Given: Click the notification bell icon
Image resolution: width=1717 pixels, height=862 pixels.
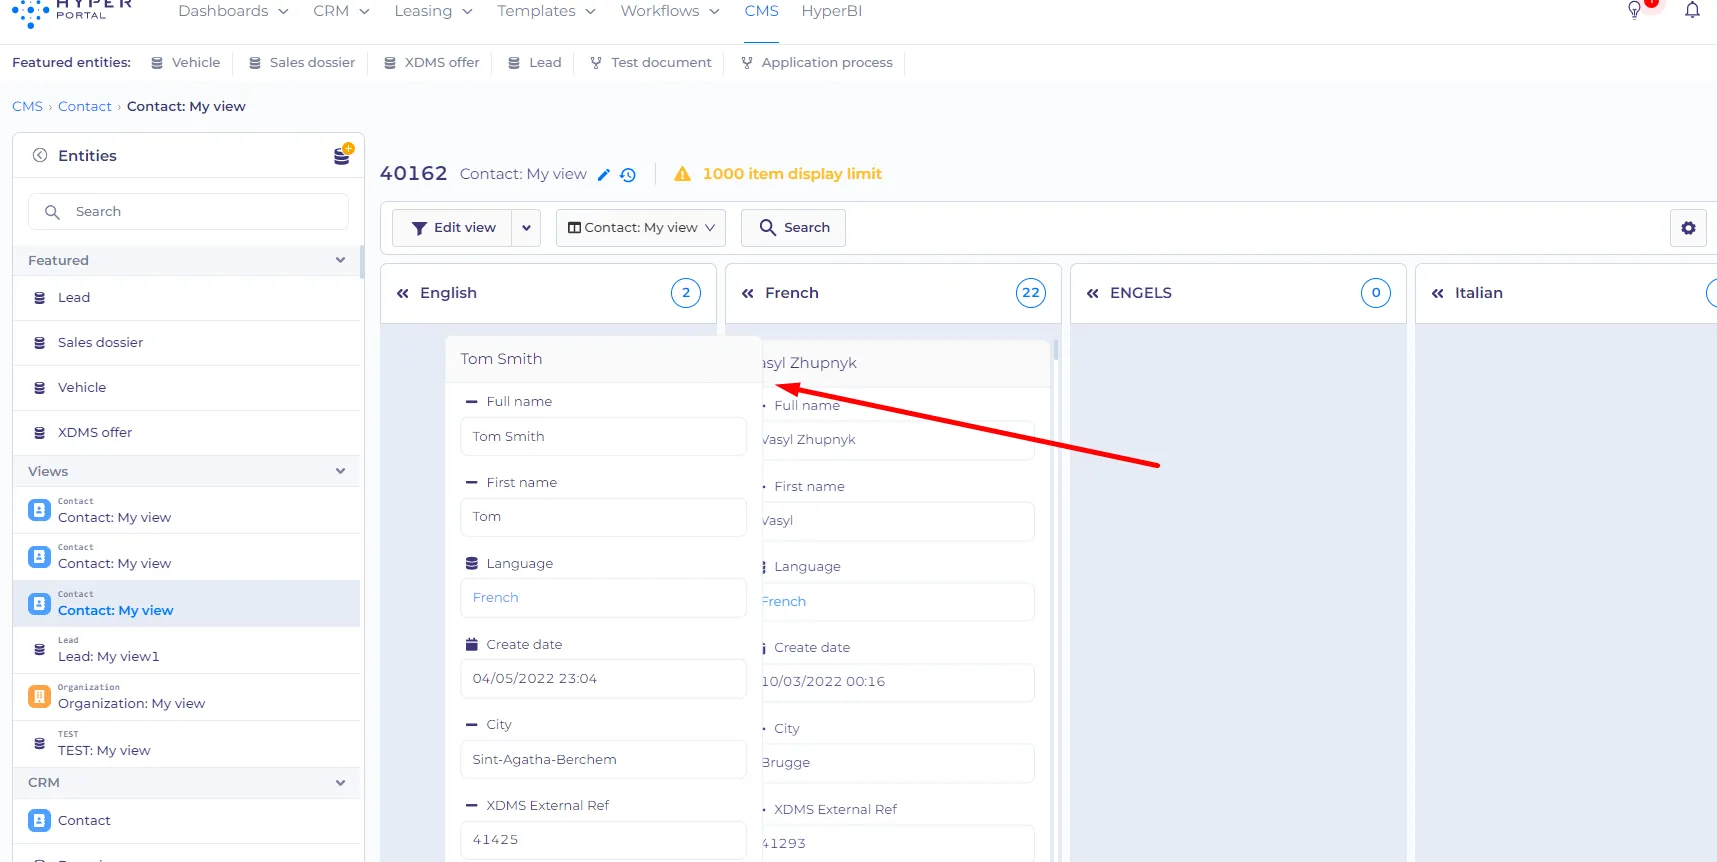Looking at the screenshot, I should [x=1692, y=10].
